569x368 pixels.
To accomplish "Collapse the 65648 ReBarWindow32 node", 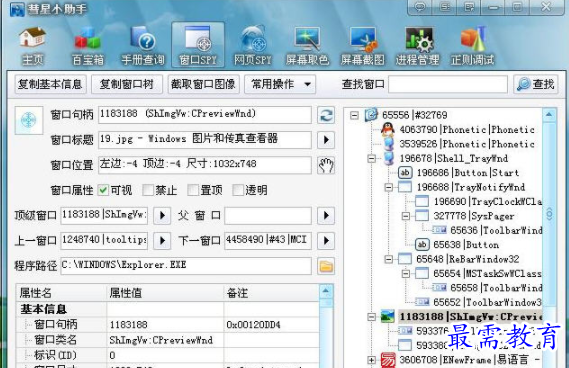I will pyautogui.click(x=388, y=259).
